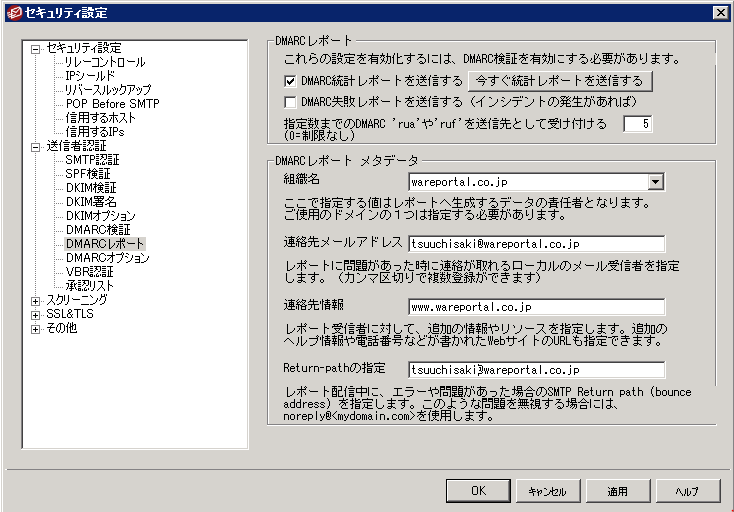Enable DMARC失敗レポートを送信する checkbox

coord(290,102)
